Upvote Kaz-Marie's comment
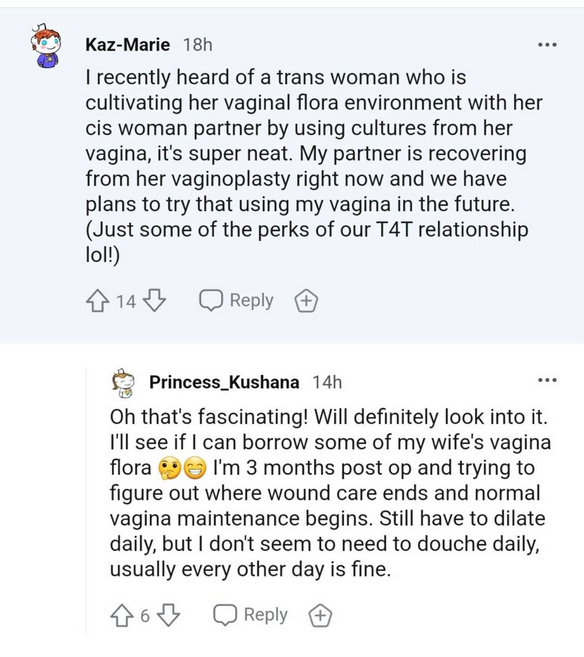The height and width of the screenshot is (657, 584). coord(97,300)
